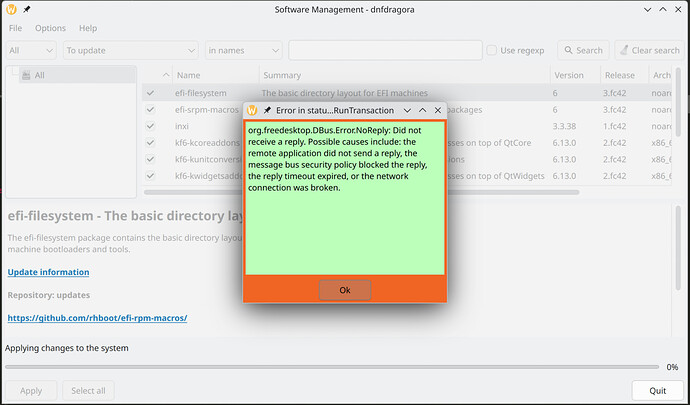Image resolution: width=690 pixels, height=405 pixels.
Task: Toggle the pin icon in main window title bar
Action: pos(27,9)
